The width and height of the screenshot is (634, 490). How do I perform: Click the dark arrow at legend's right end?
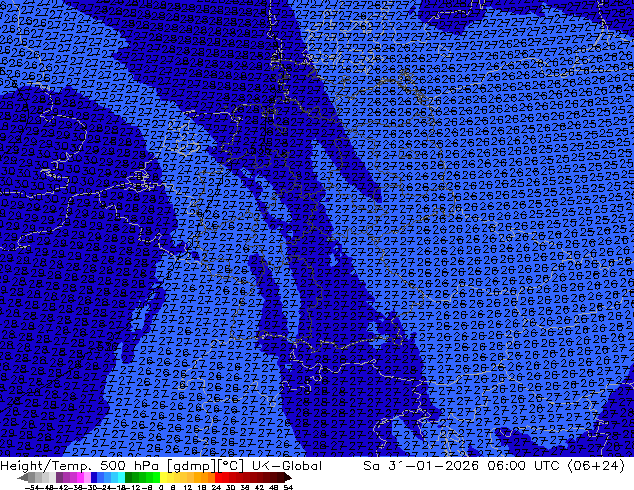(288, 477)
